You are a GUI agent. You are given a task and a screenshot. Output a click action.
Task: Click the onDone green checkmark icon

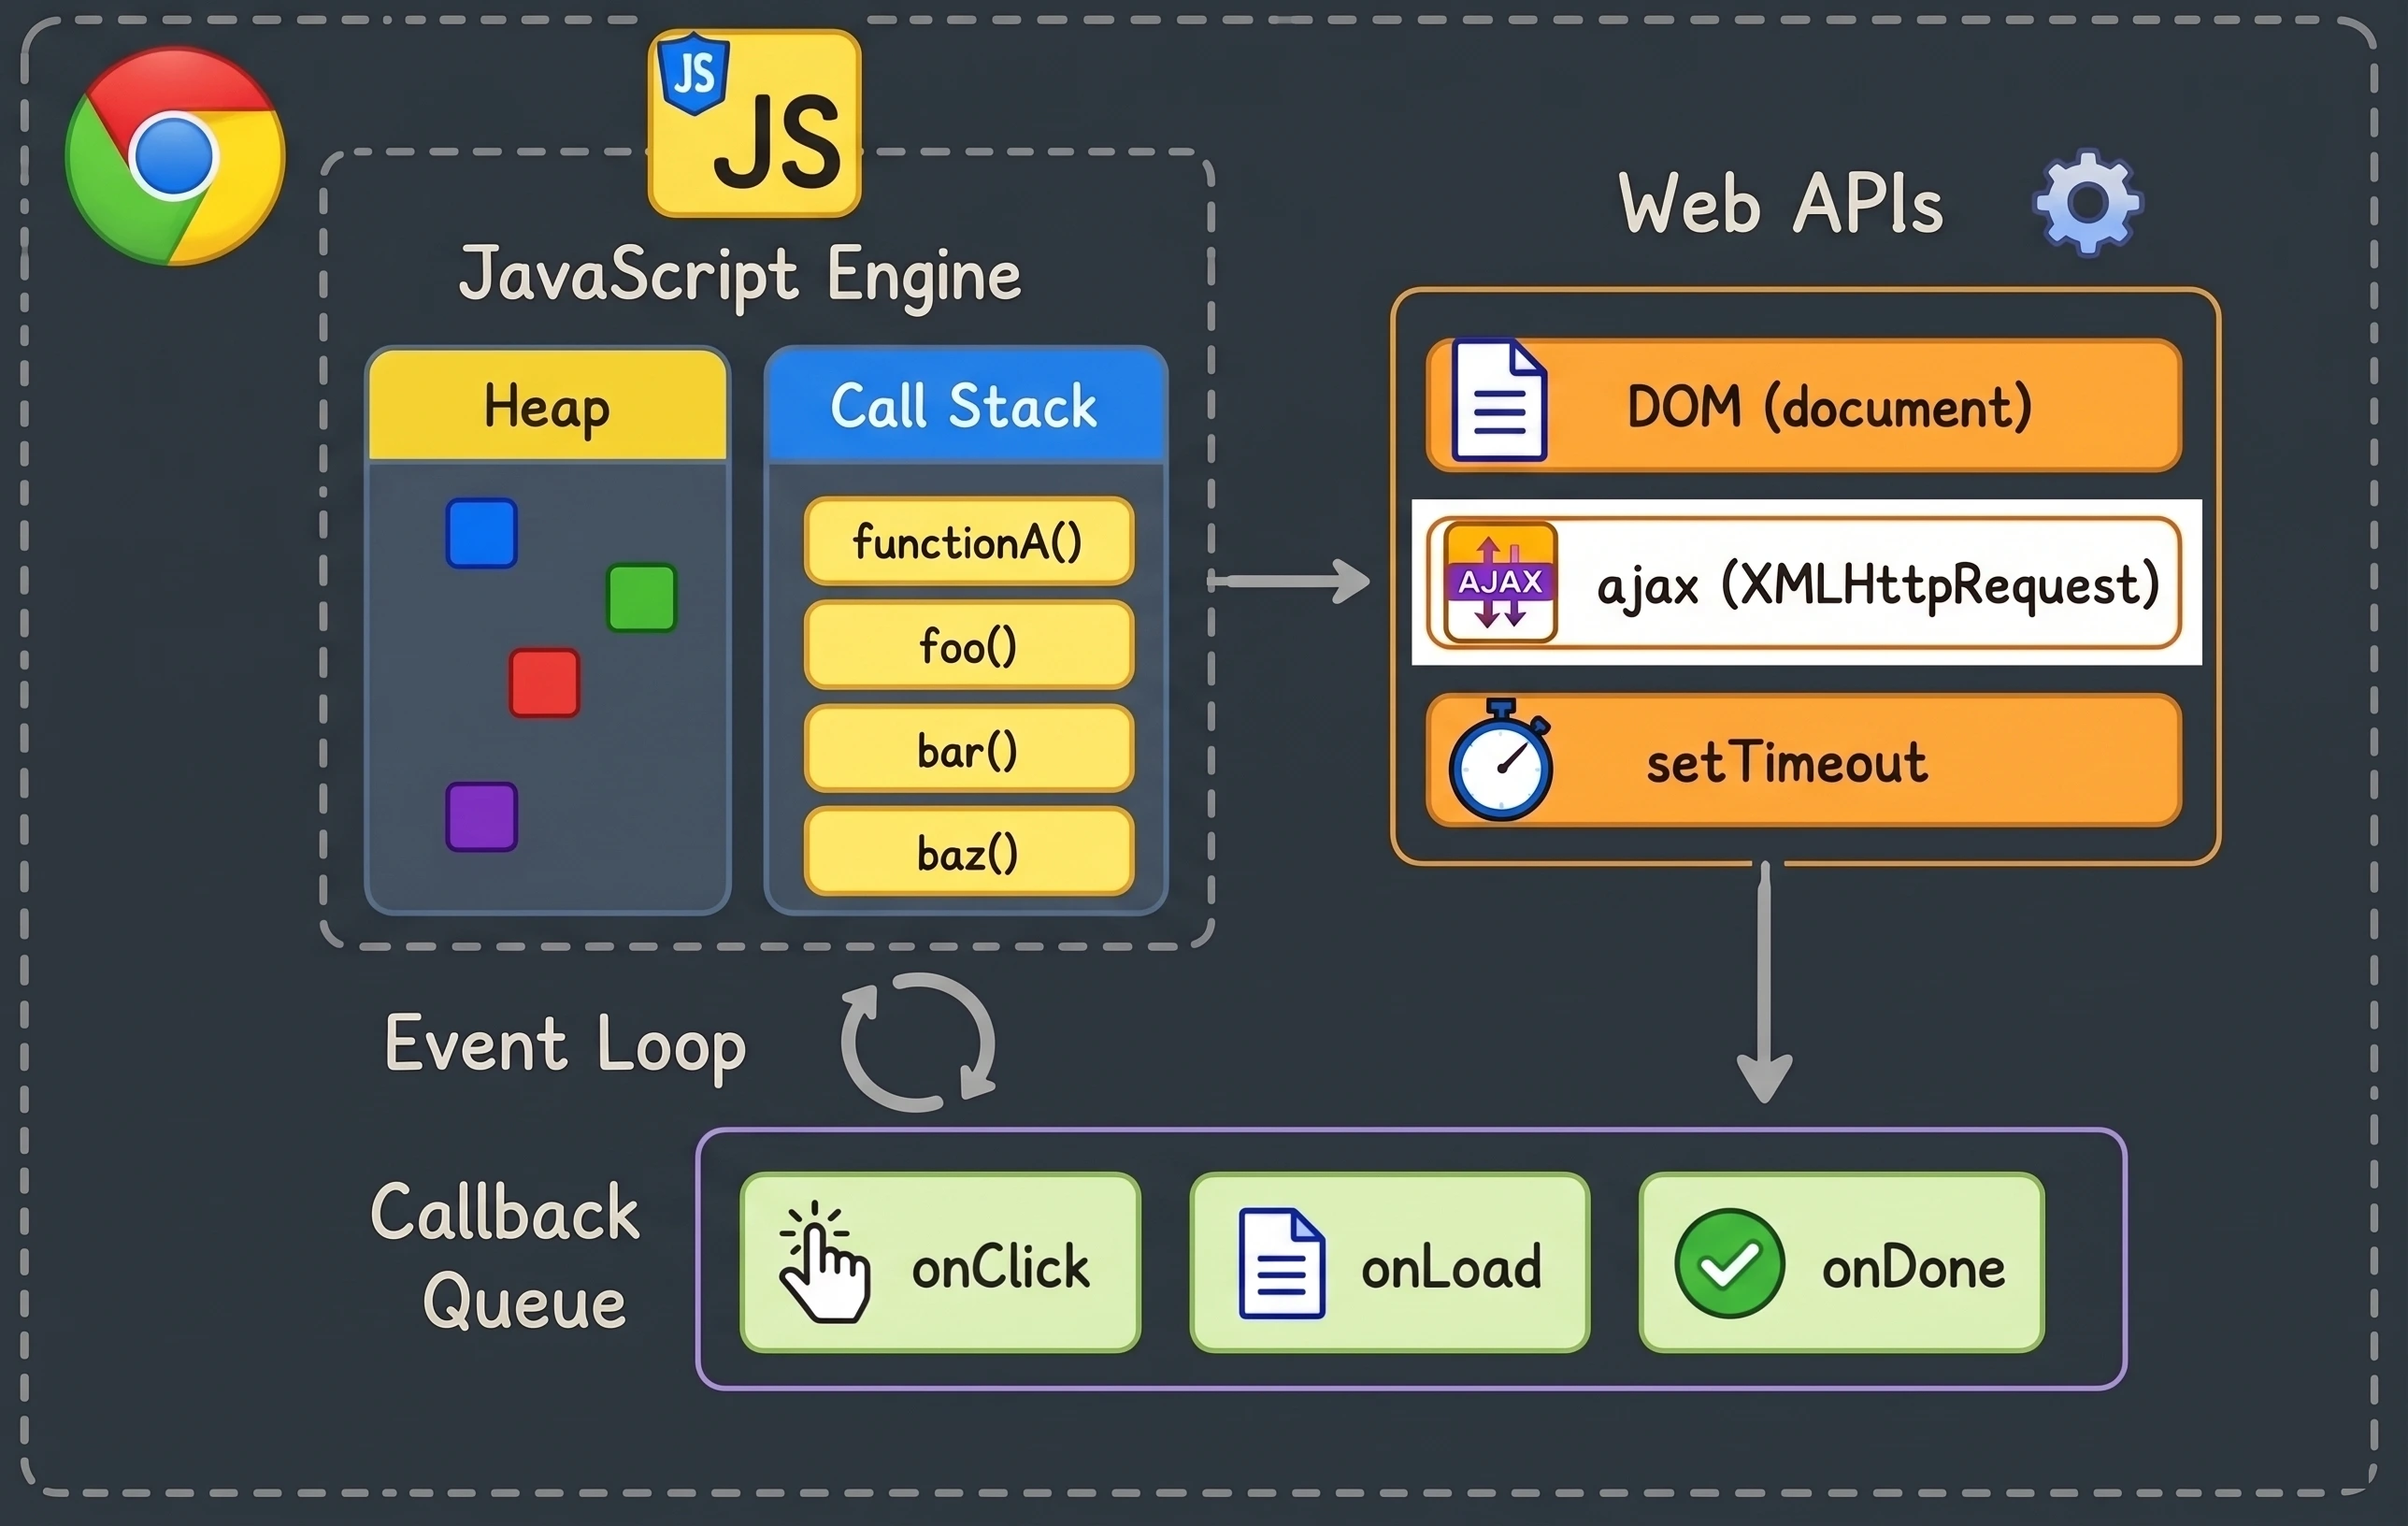[1729, 1263]
